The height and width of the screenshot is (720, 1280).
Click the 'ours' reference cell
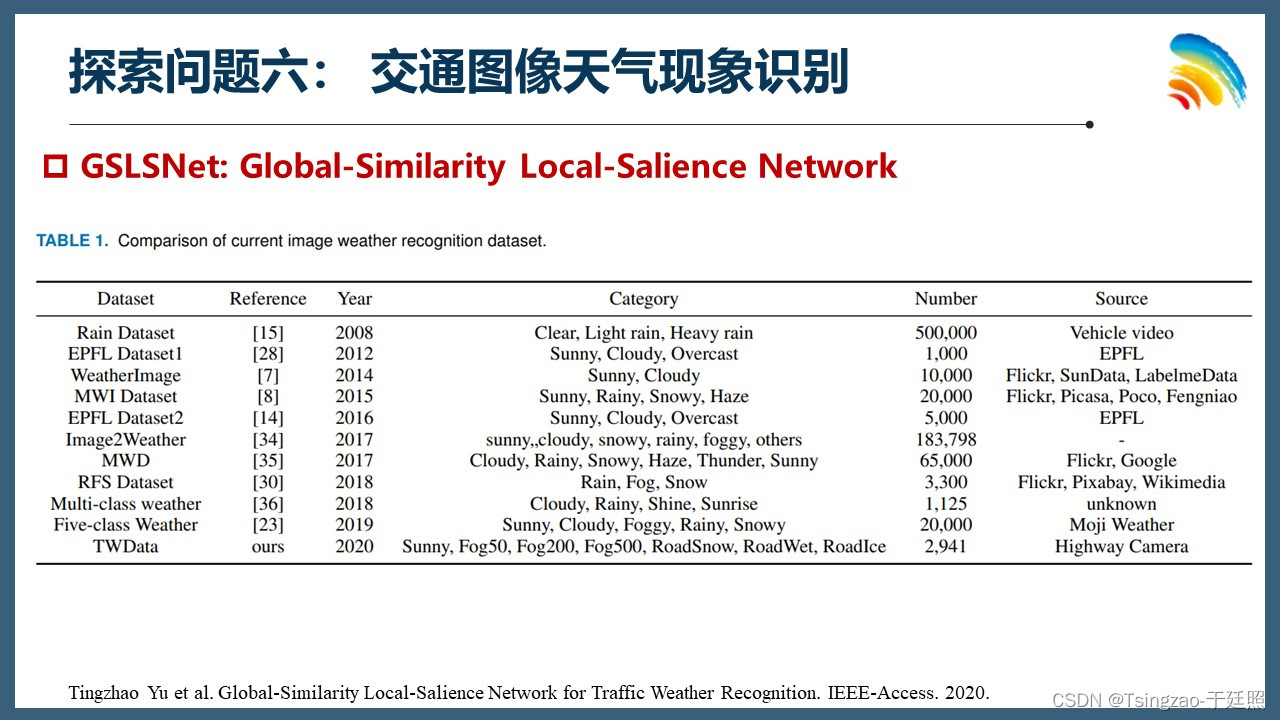pos(268,547)
